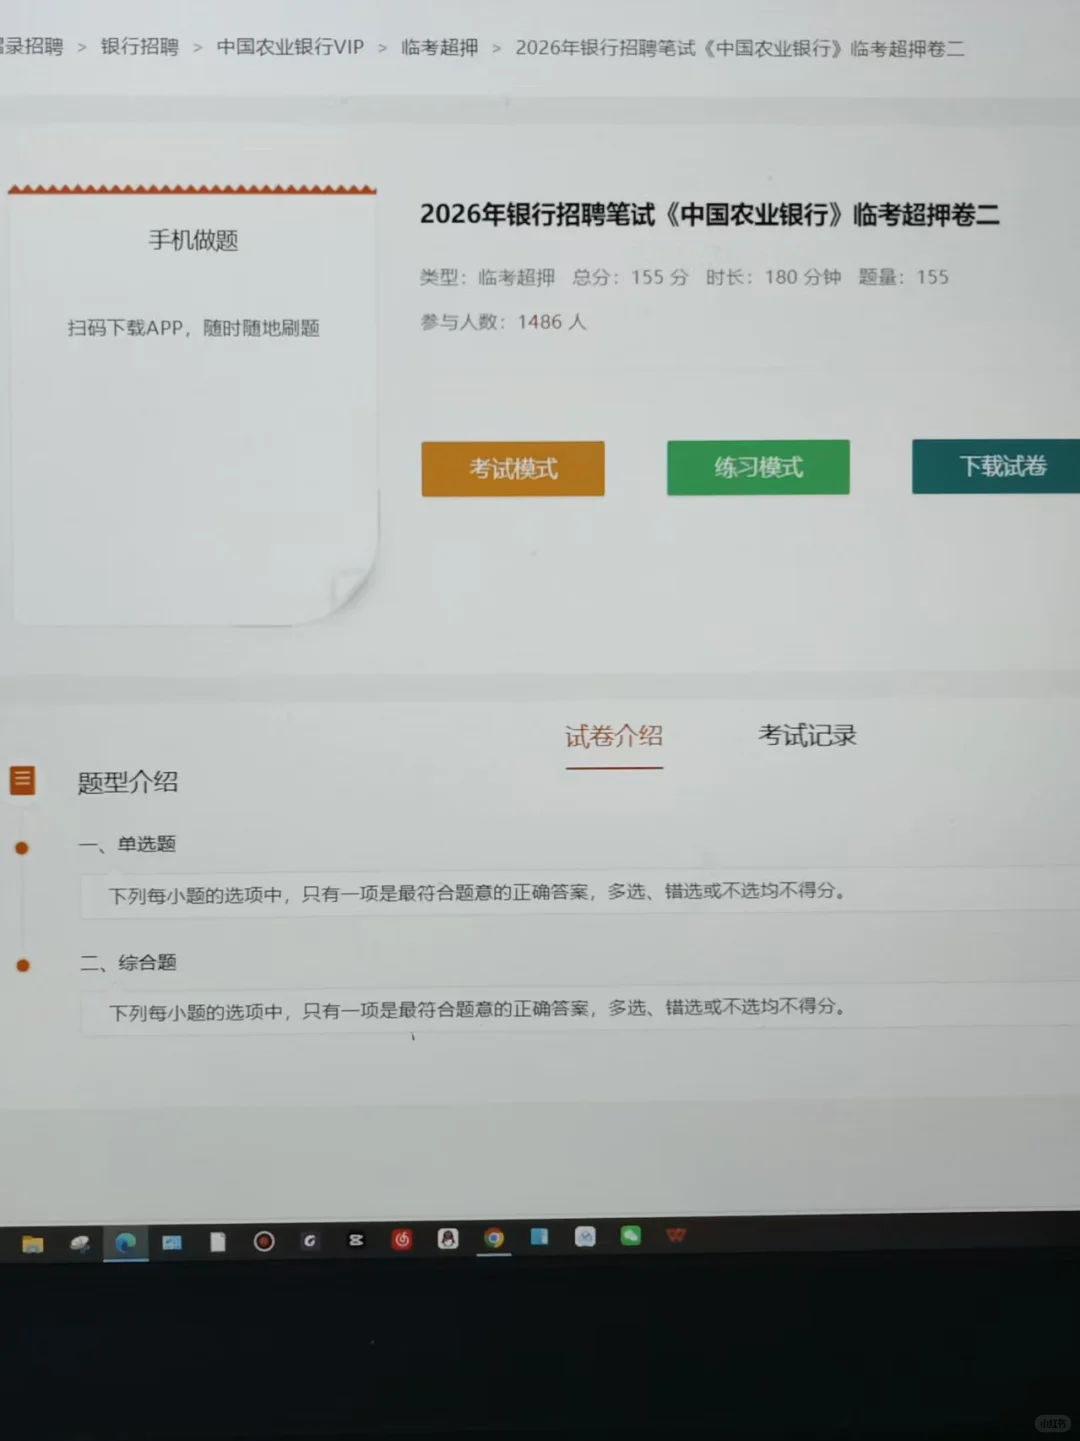Click the exam title heading 临考超押卷二
Screen dimensions: 1080x1441
[710, 214]
